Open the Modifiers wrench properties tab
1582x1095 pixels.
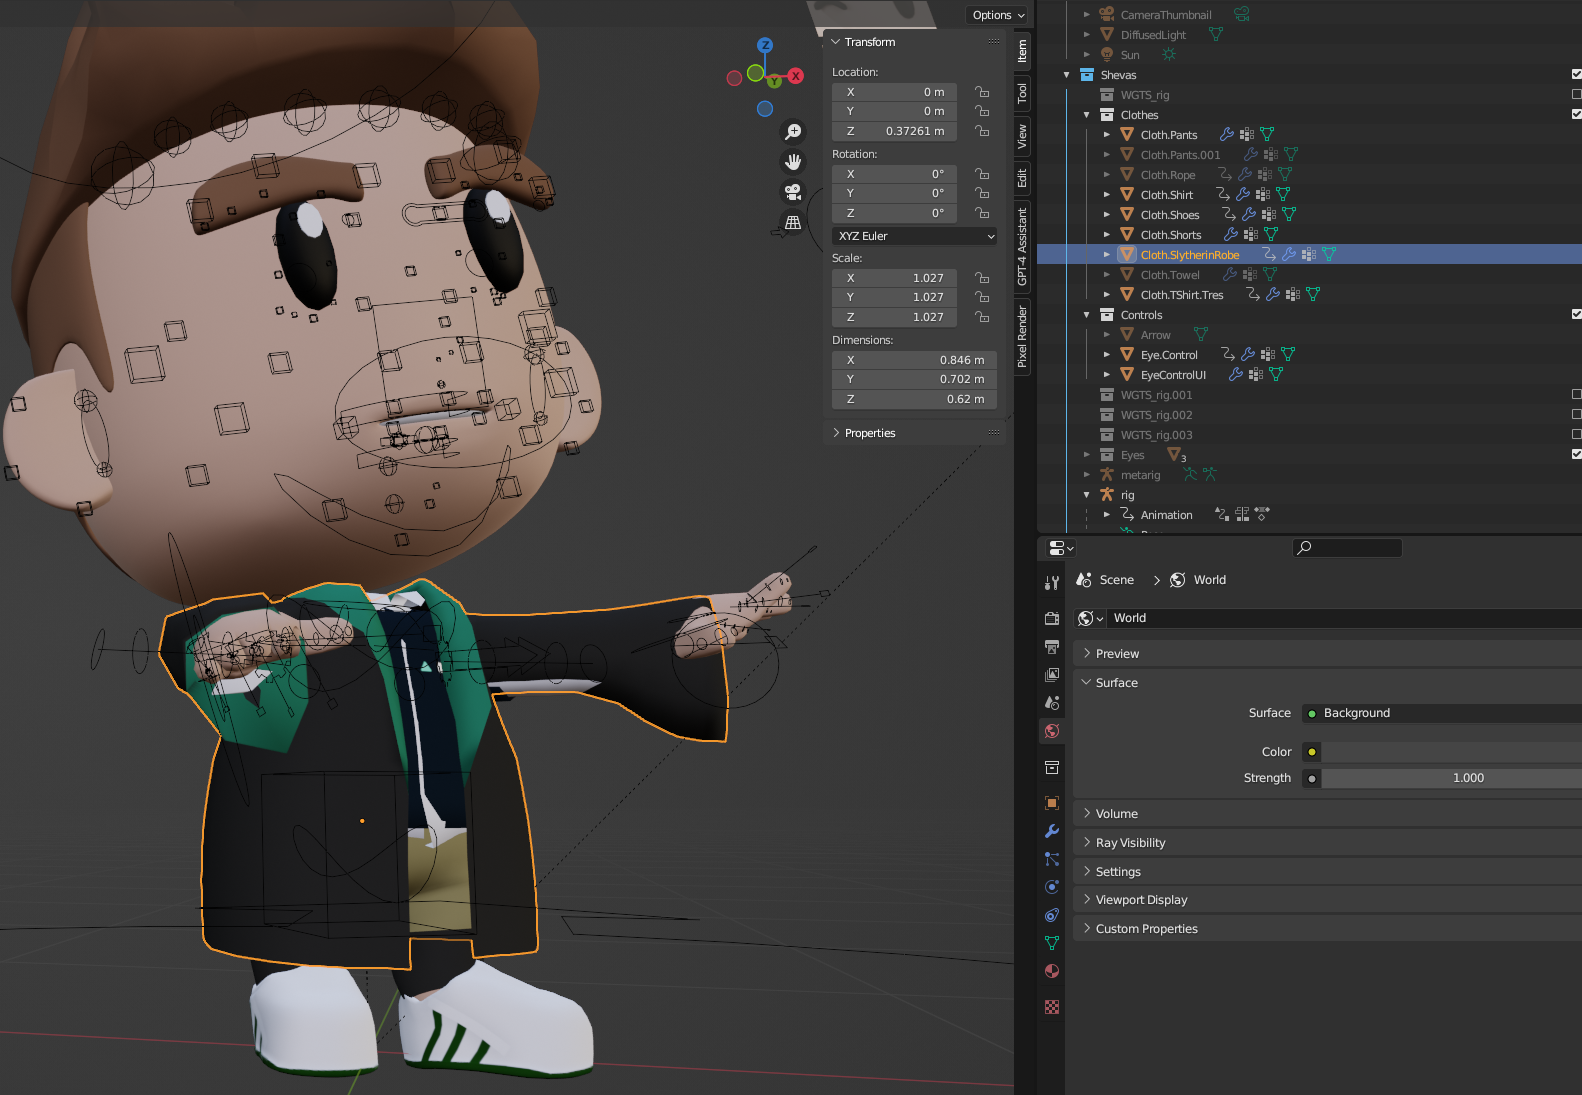1052,831
